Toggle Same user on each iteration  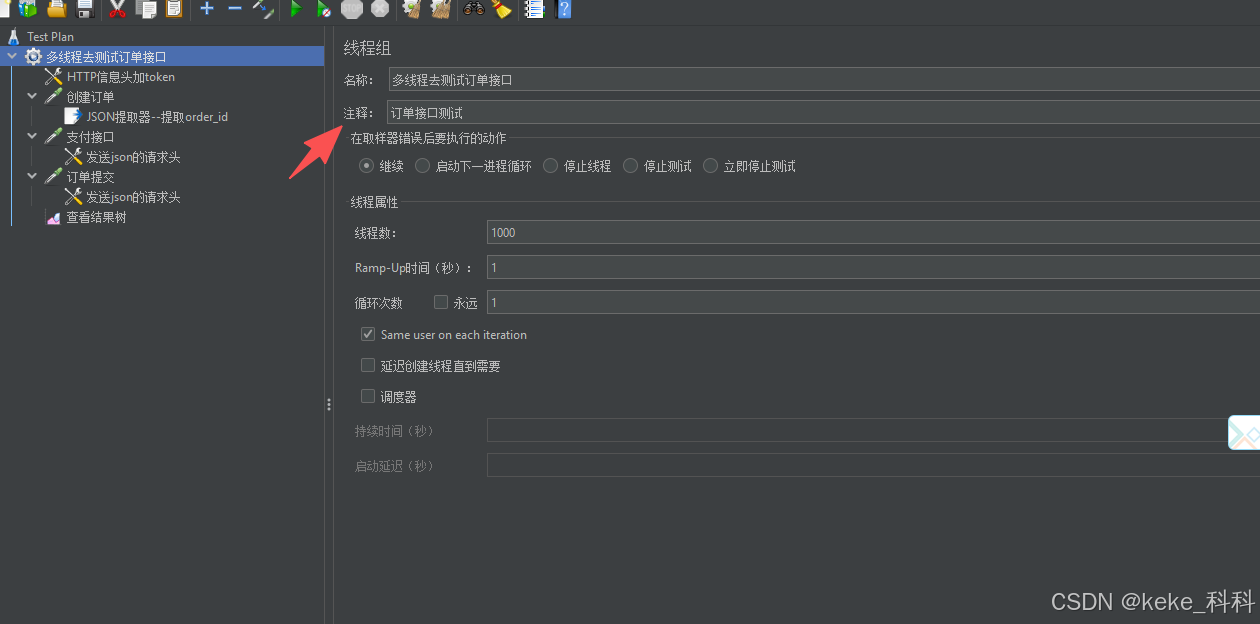click(368, 334)
